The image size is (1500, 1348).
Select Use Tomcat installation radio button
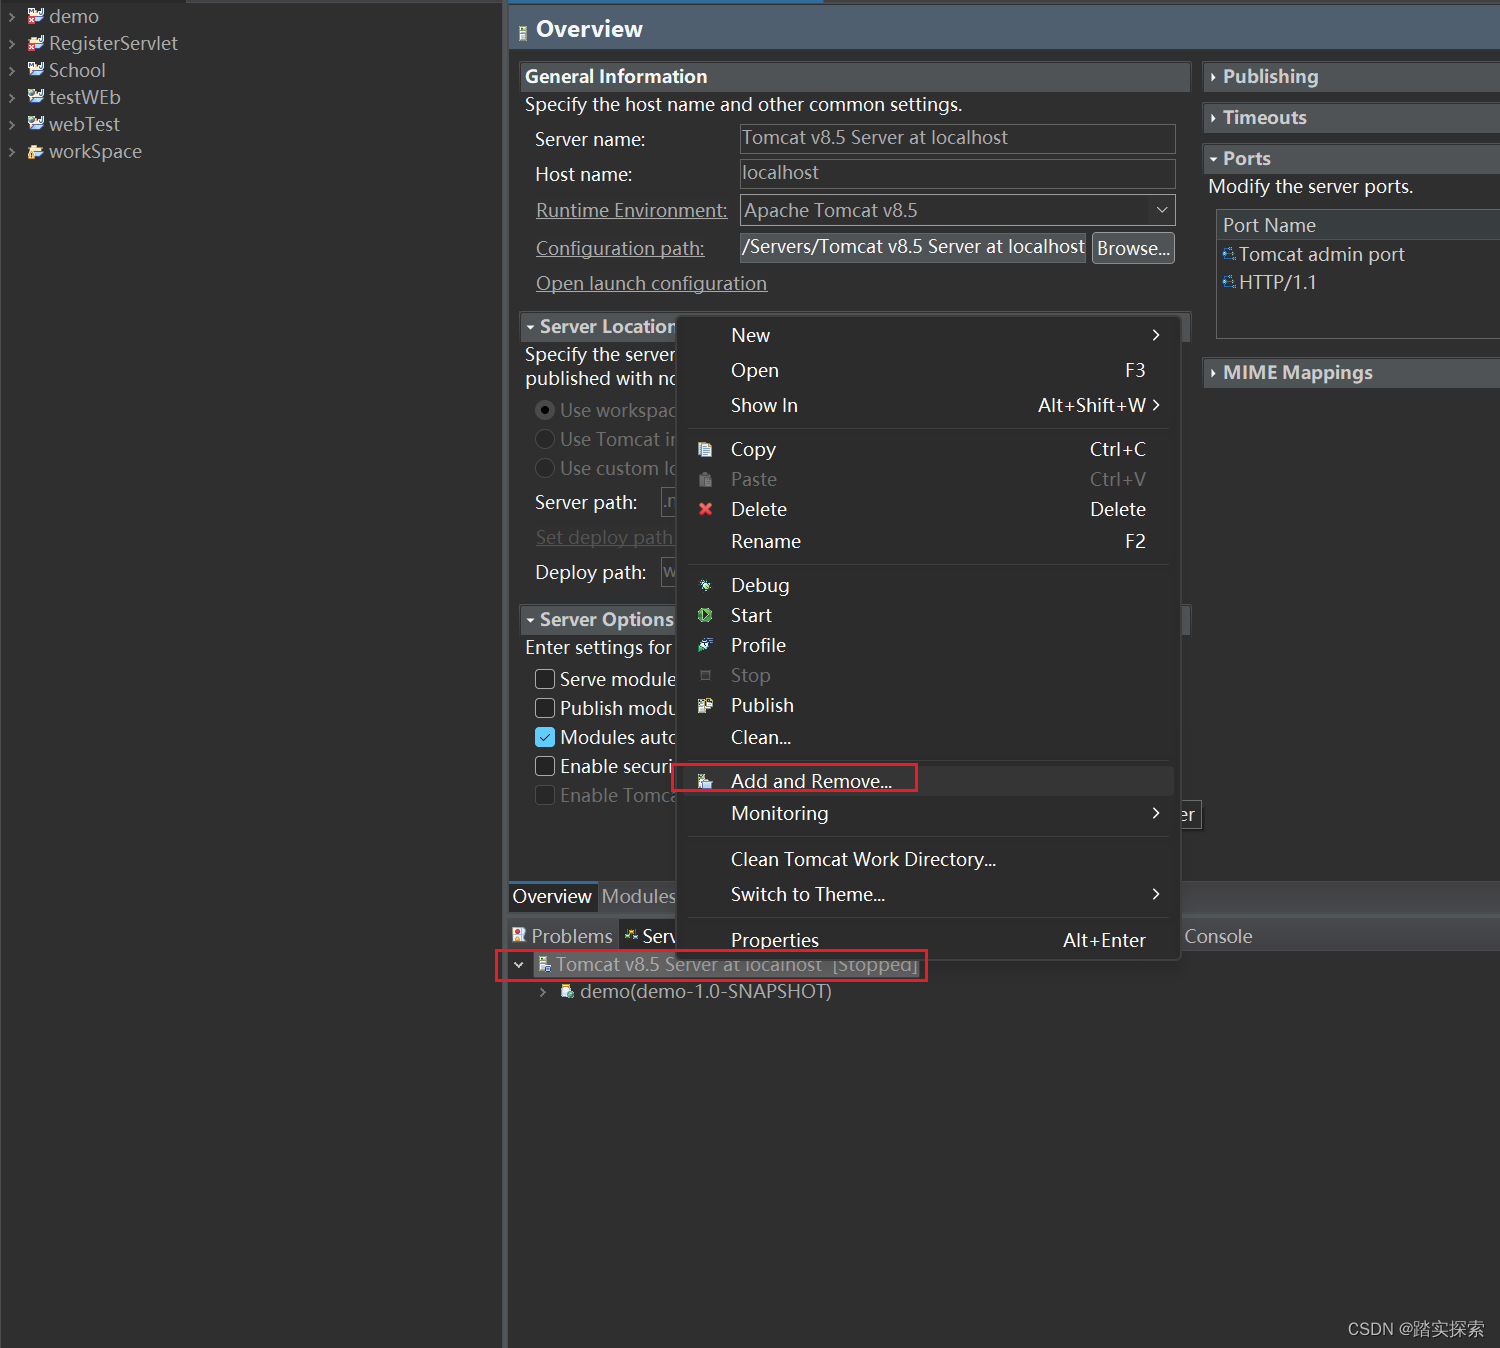545,439
